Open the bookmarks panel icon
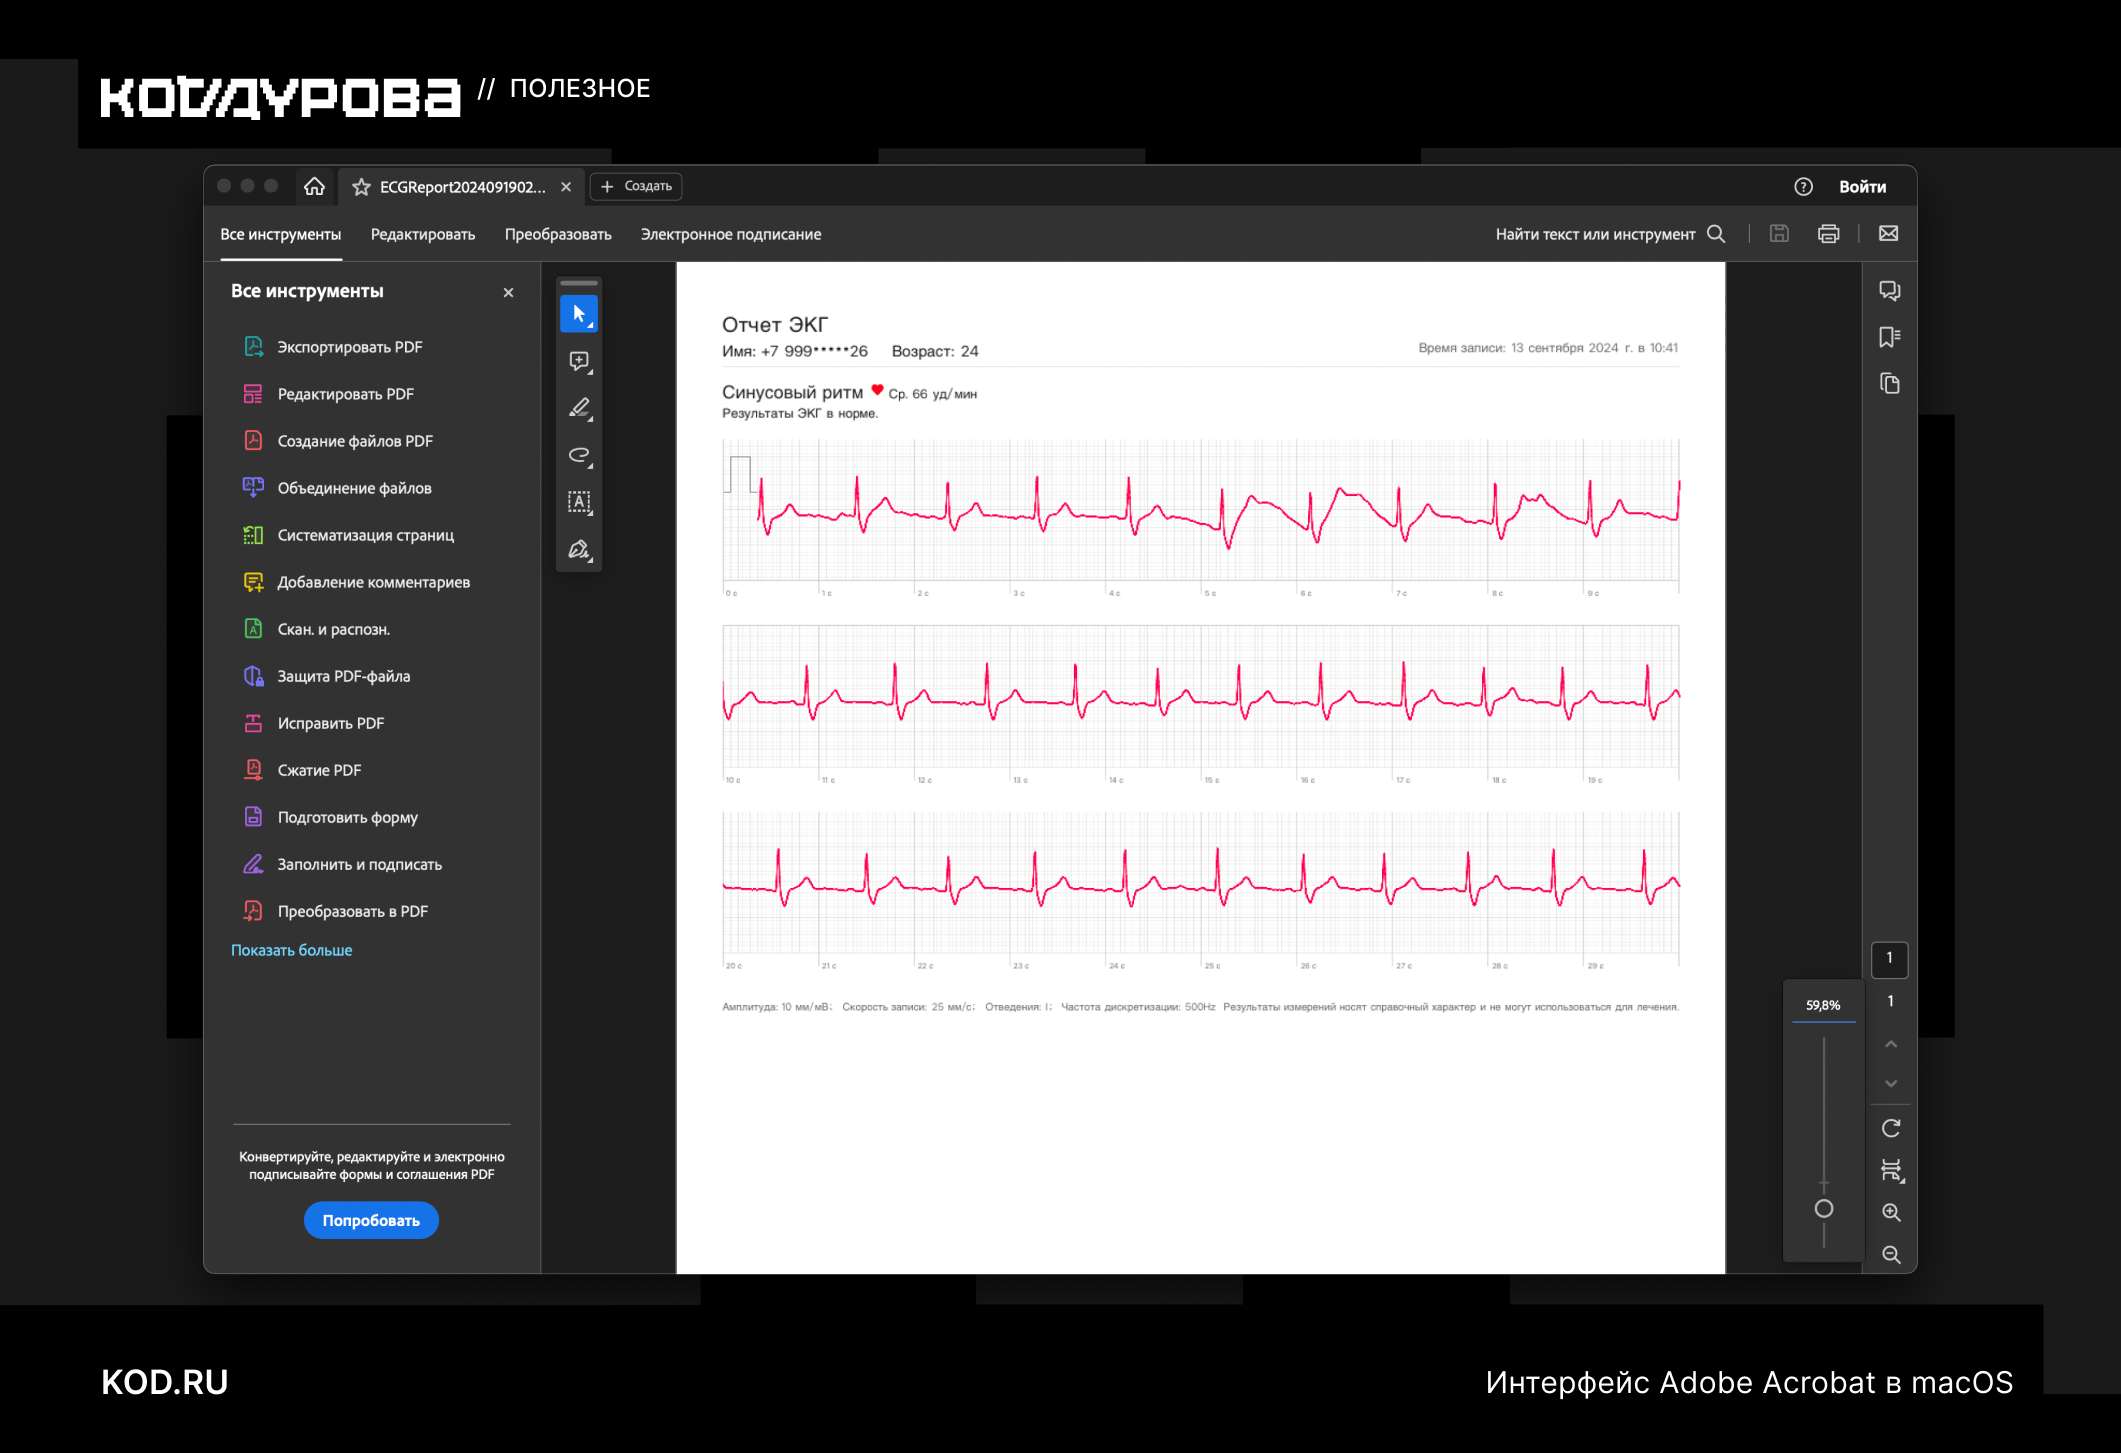The height and width of the screenshot is (1453, 2121). pos(1890,337)
